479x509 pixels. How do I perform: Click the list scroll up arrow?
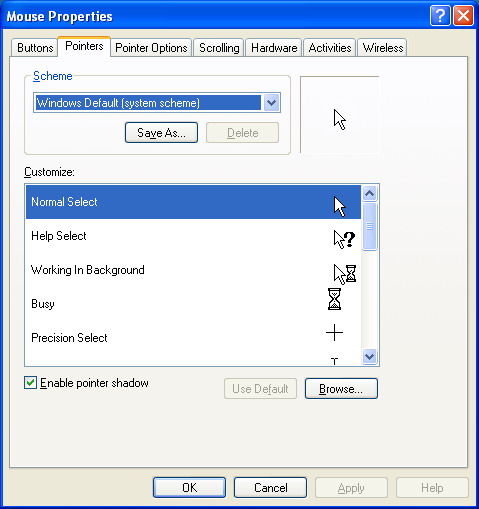point(369,193)
